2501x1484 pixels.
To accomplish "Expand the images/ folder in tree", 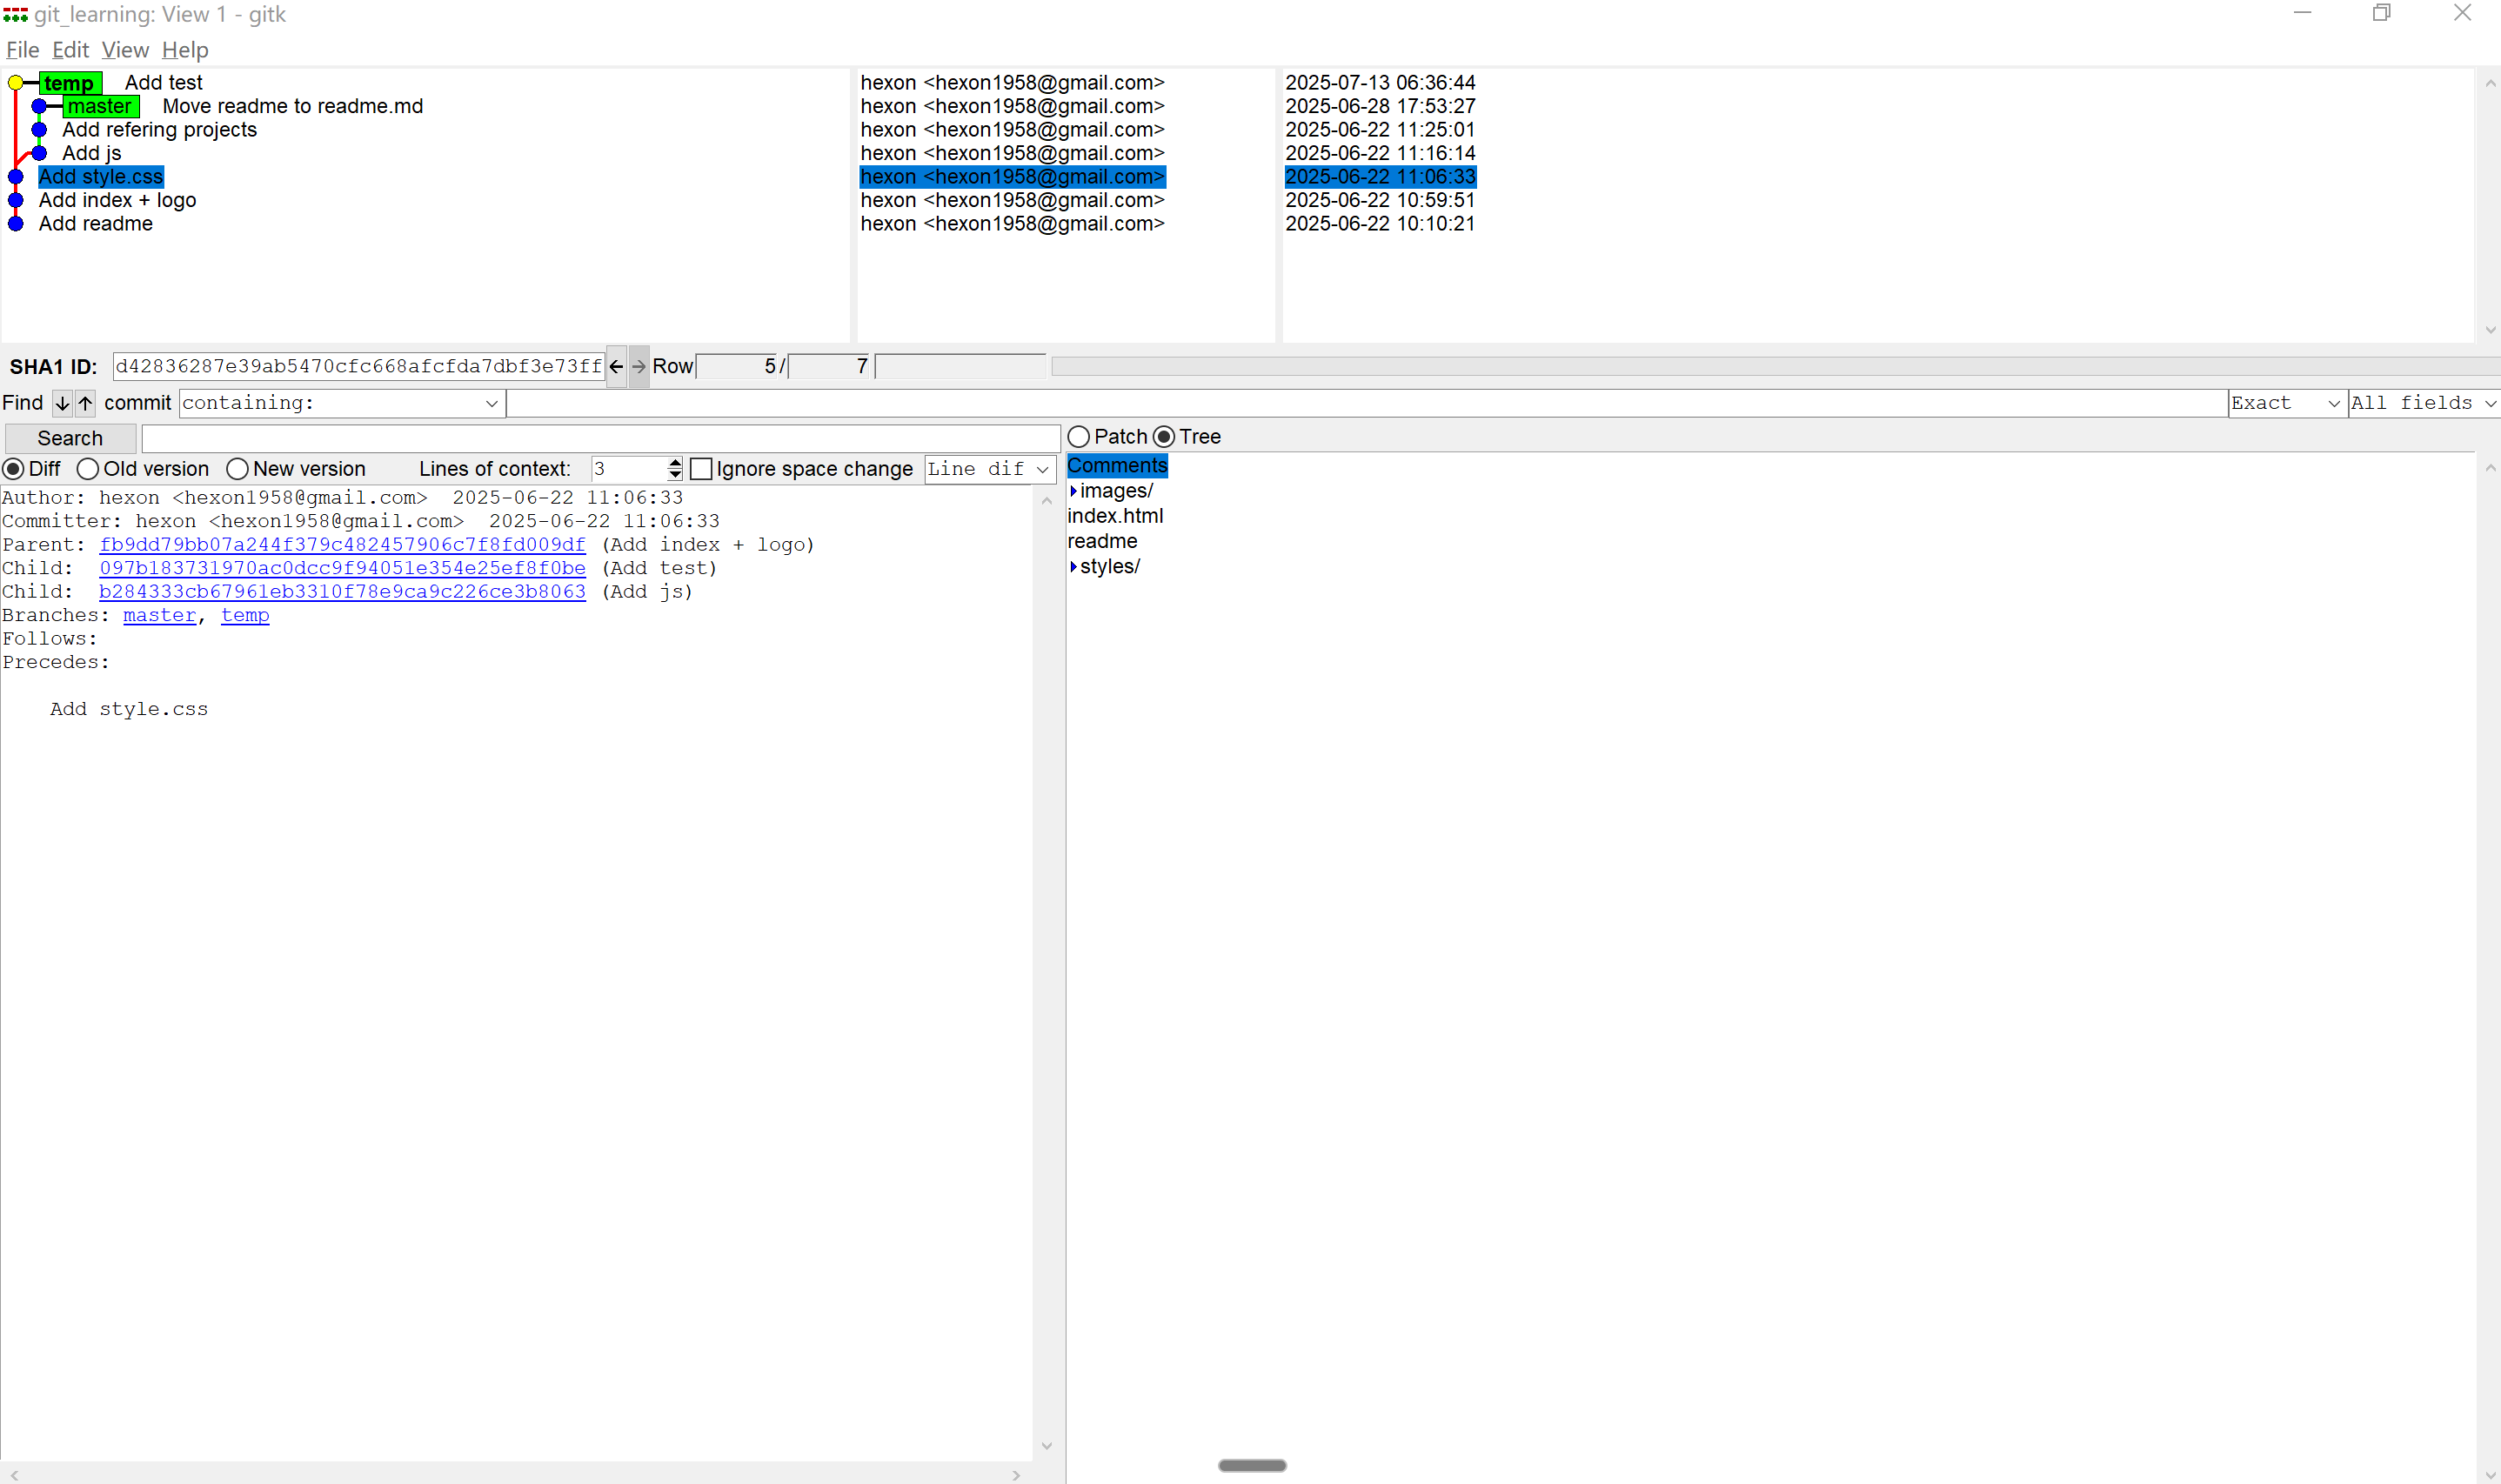I will point(1074,491).
